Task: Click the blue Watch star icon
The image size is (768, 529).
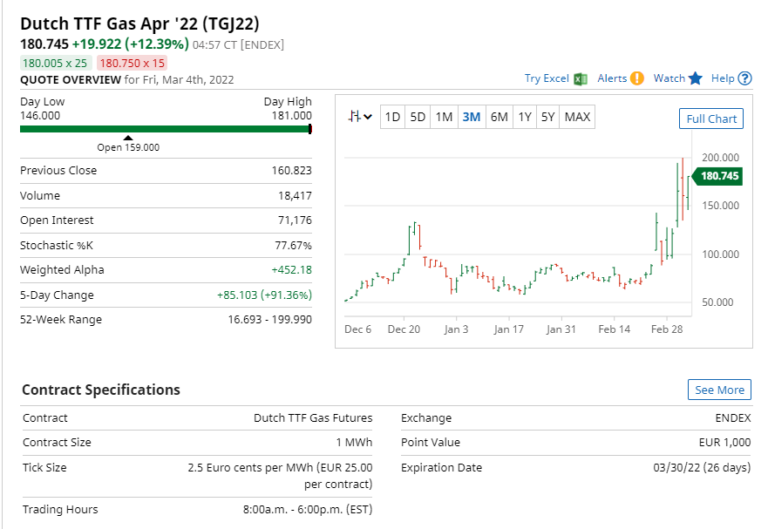Action: click(x=696, y=78)
